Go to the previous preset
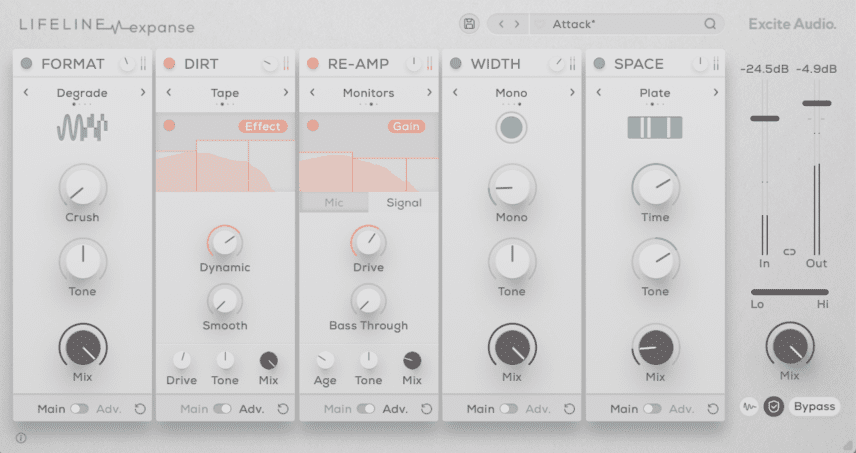Screen dimensions: 856x453 (501, 24)
